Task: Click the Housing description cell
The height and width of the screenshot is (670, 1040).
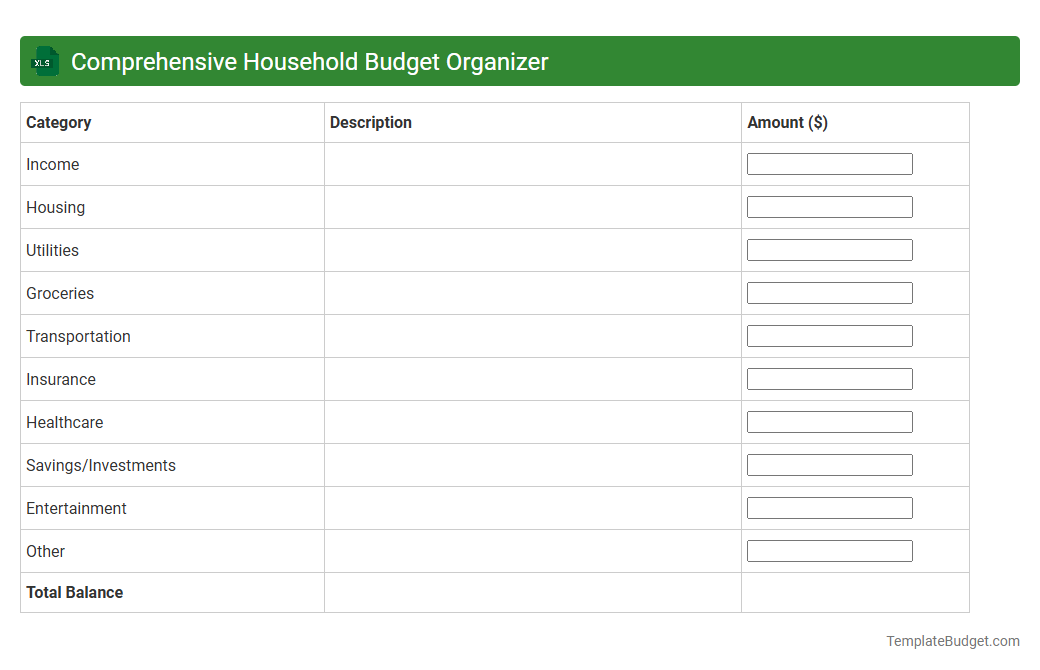Action: [530, 207]
